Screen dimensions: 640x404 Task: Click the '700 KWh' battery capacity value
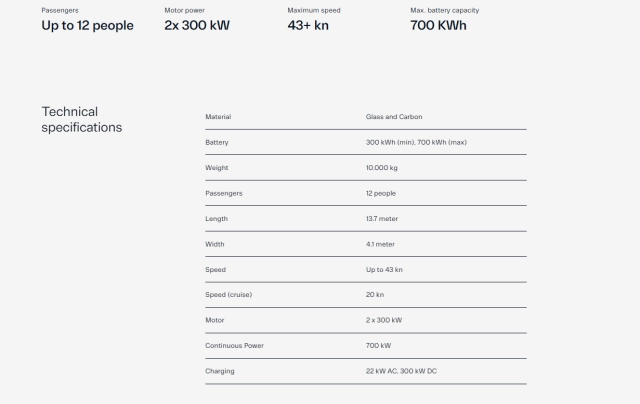[x=438, y=25]
